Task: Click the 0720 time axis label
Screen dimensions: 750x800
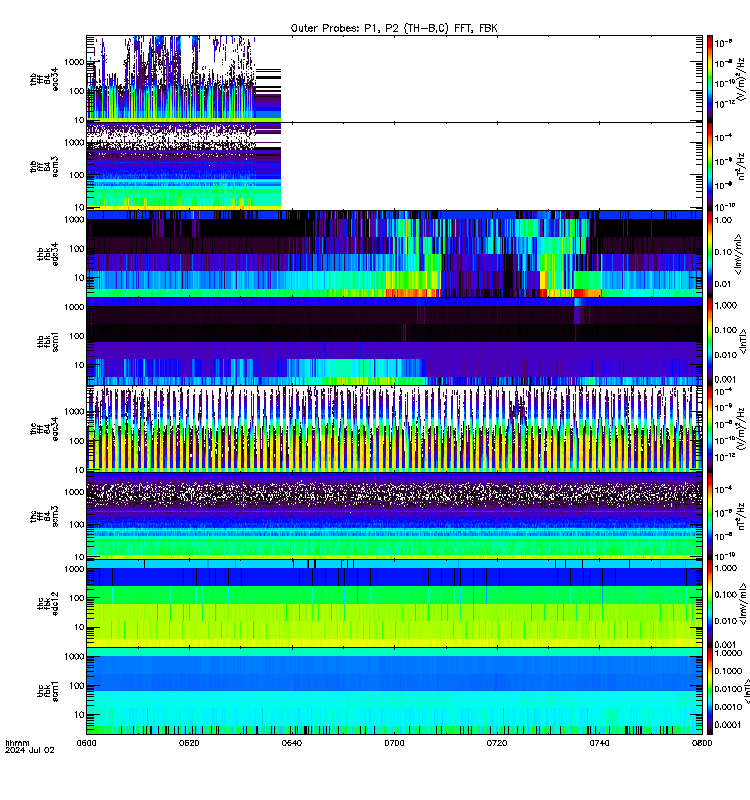Action: coord(496,743)
